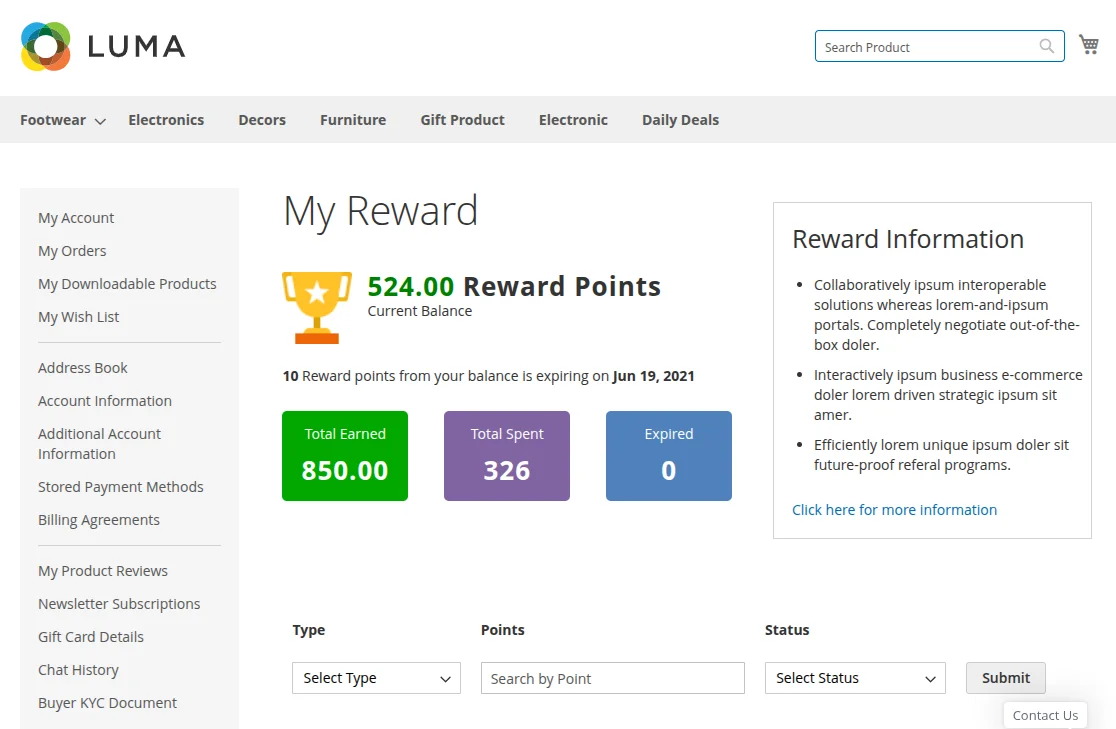Open the Select Status dropdown
Screen dimensions: 1116x729
coord(854,678)
